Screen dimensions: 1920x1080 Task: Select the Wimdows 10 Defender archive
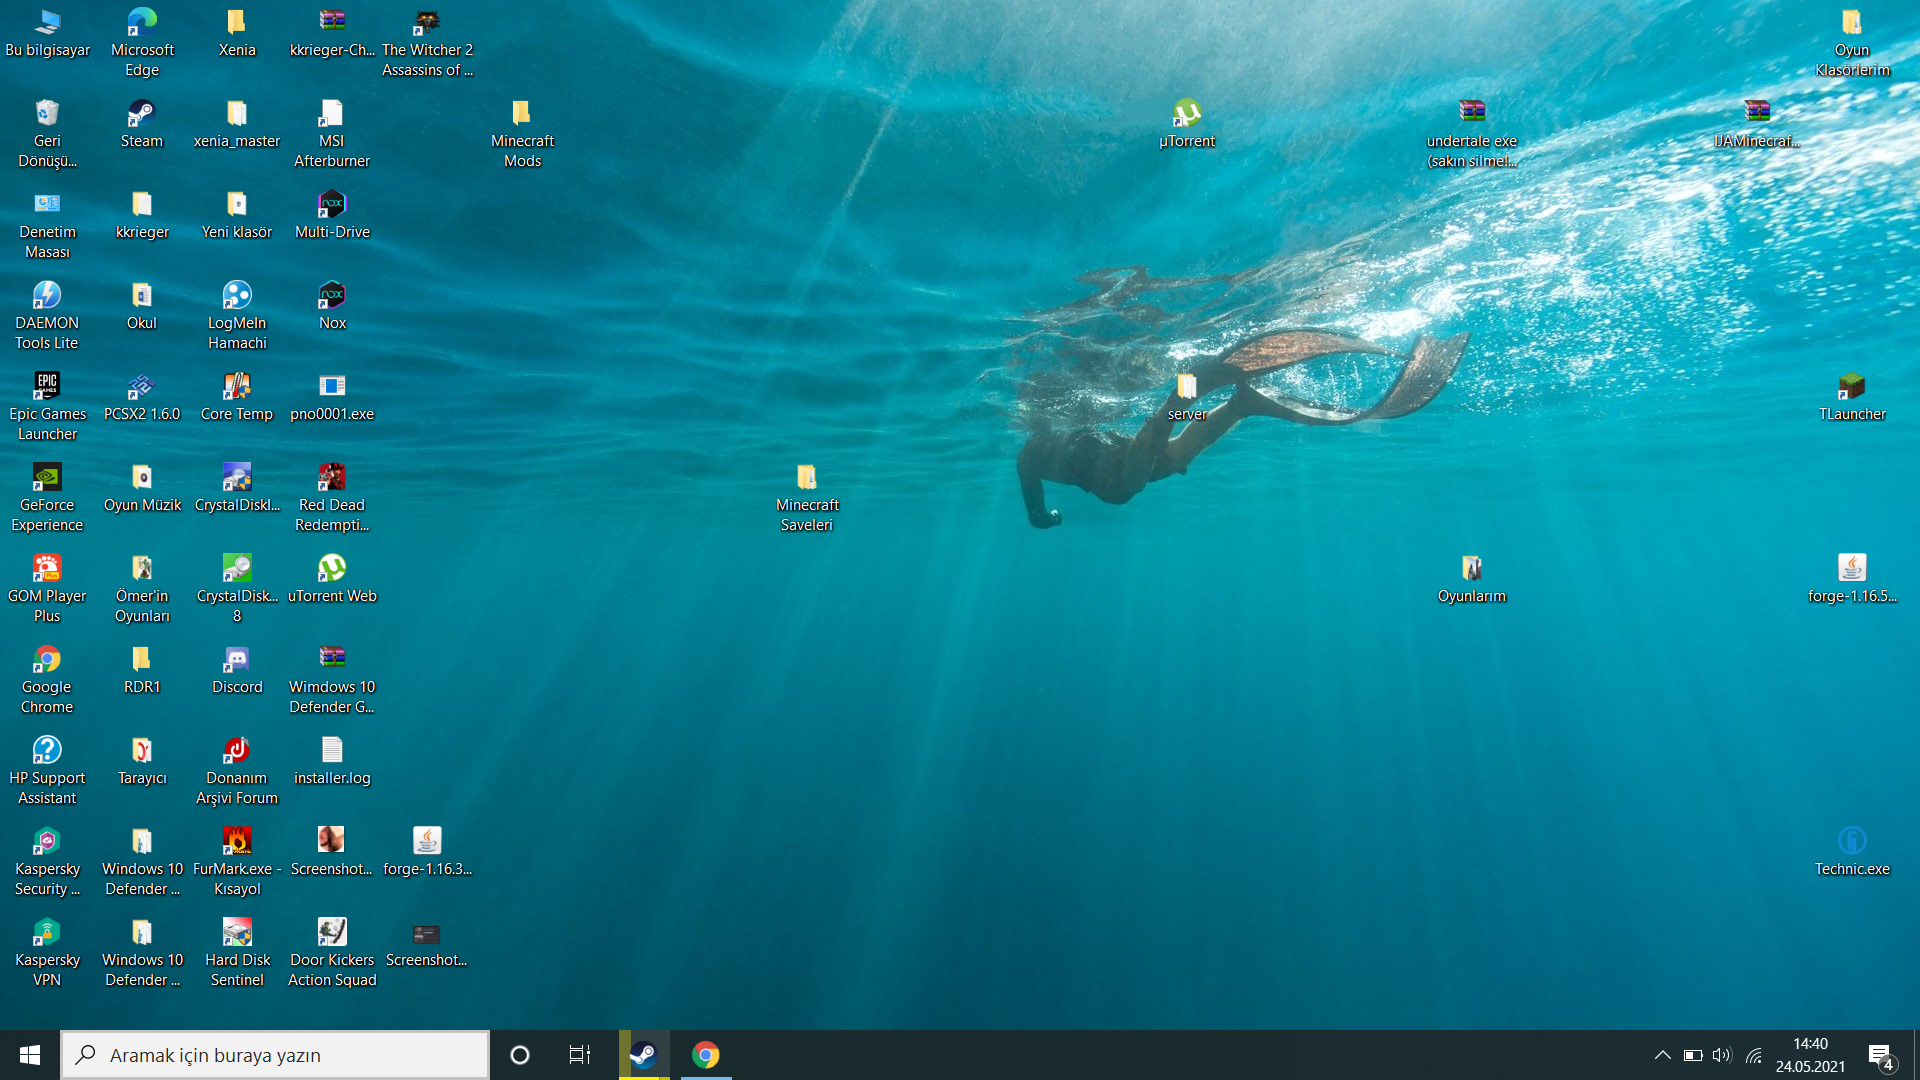332,679
